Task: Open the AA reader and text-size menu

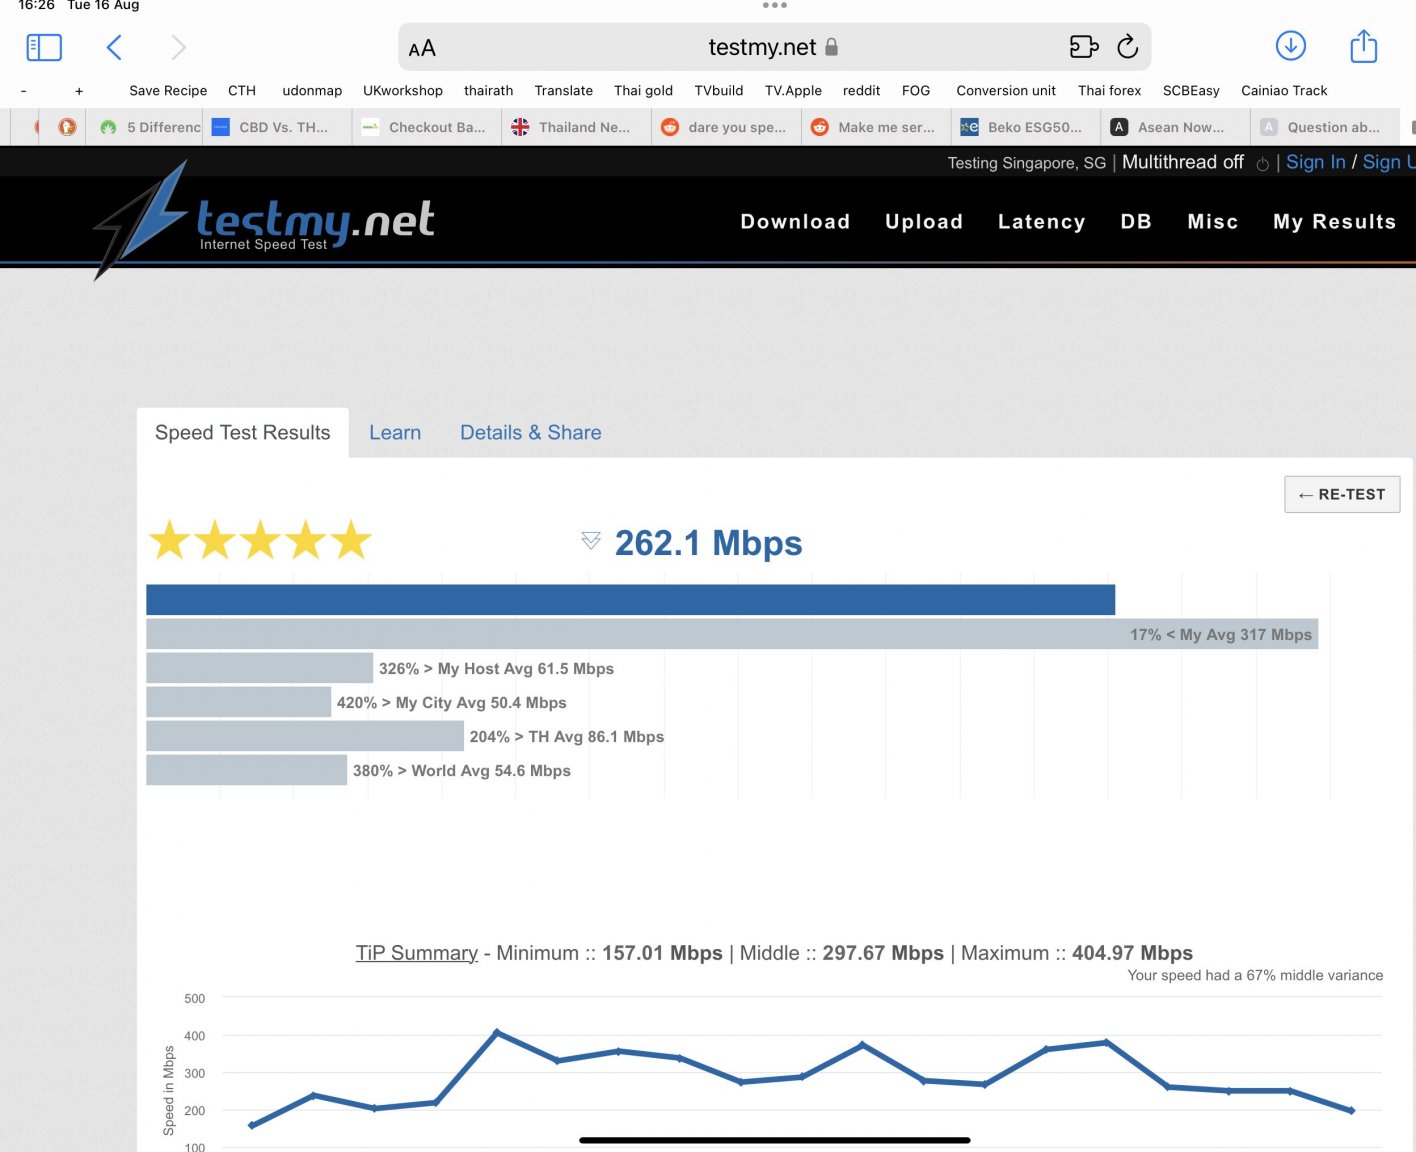Action: tap(422, 48)
